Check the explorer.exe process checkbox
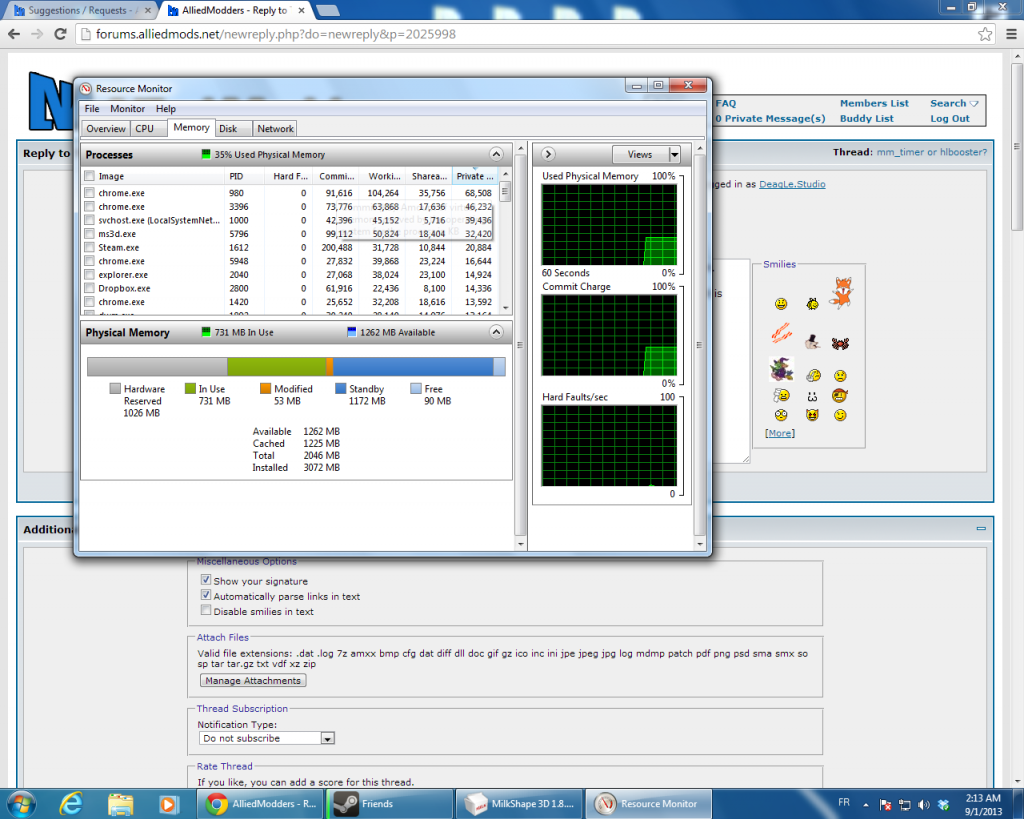This screenshot has height=819, width=1024. (x=89, y=274)
